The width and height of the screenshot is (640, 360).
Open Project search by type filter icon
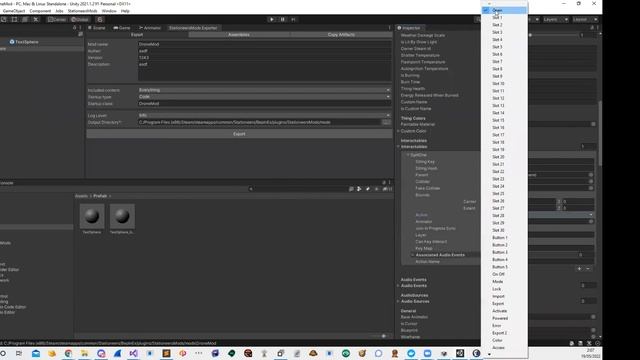(359, 189)
